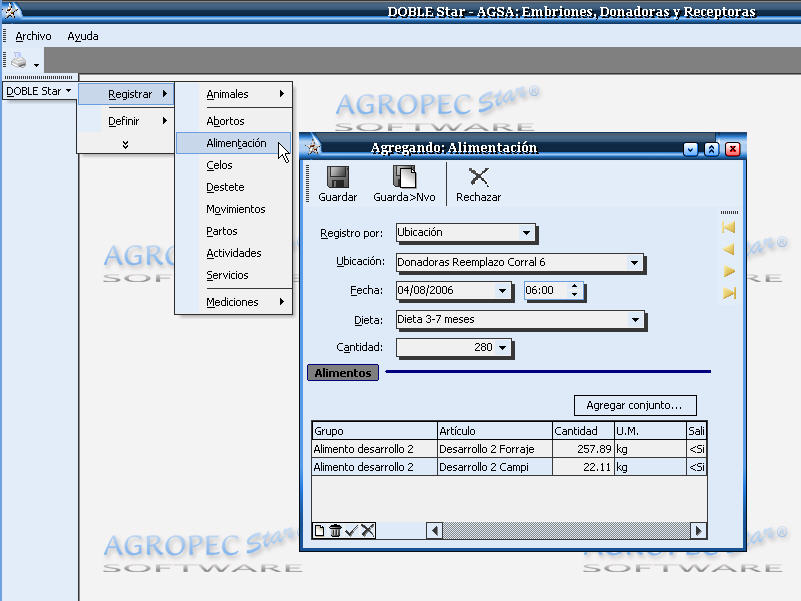
Task: Increase the time with the up spinner
Action: [x=574, y=287]
